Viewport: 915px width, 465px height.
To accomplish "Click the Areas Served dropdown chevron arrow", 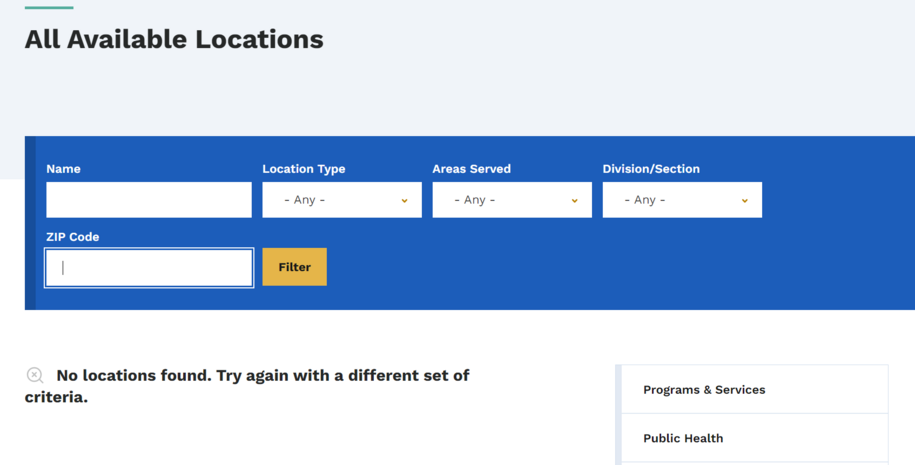I will [x=574, y=200].
